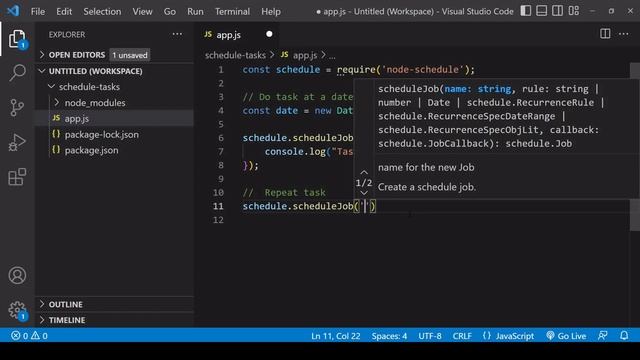Screen dimensions: 640x360
Task: Toggle primary side bar layout icon
Action: (526, 11)
